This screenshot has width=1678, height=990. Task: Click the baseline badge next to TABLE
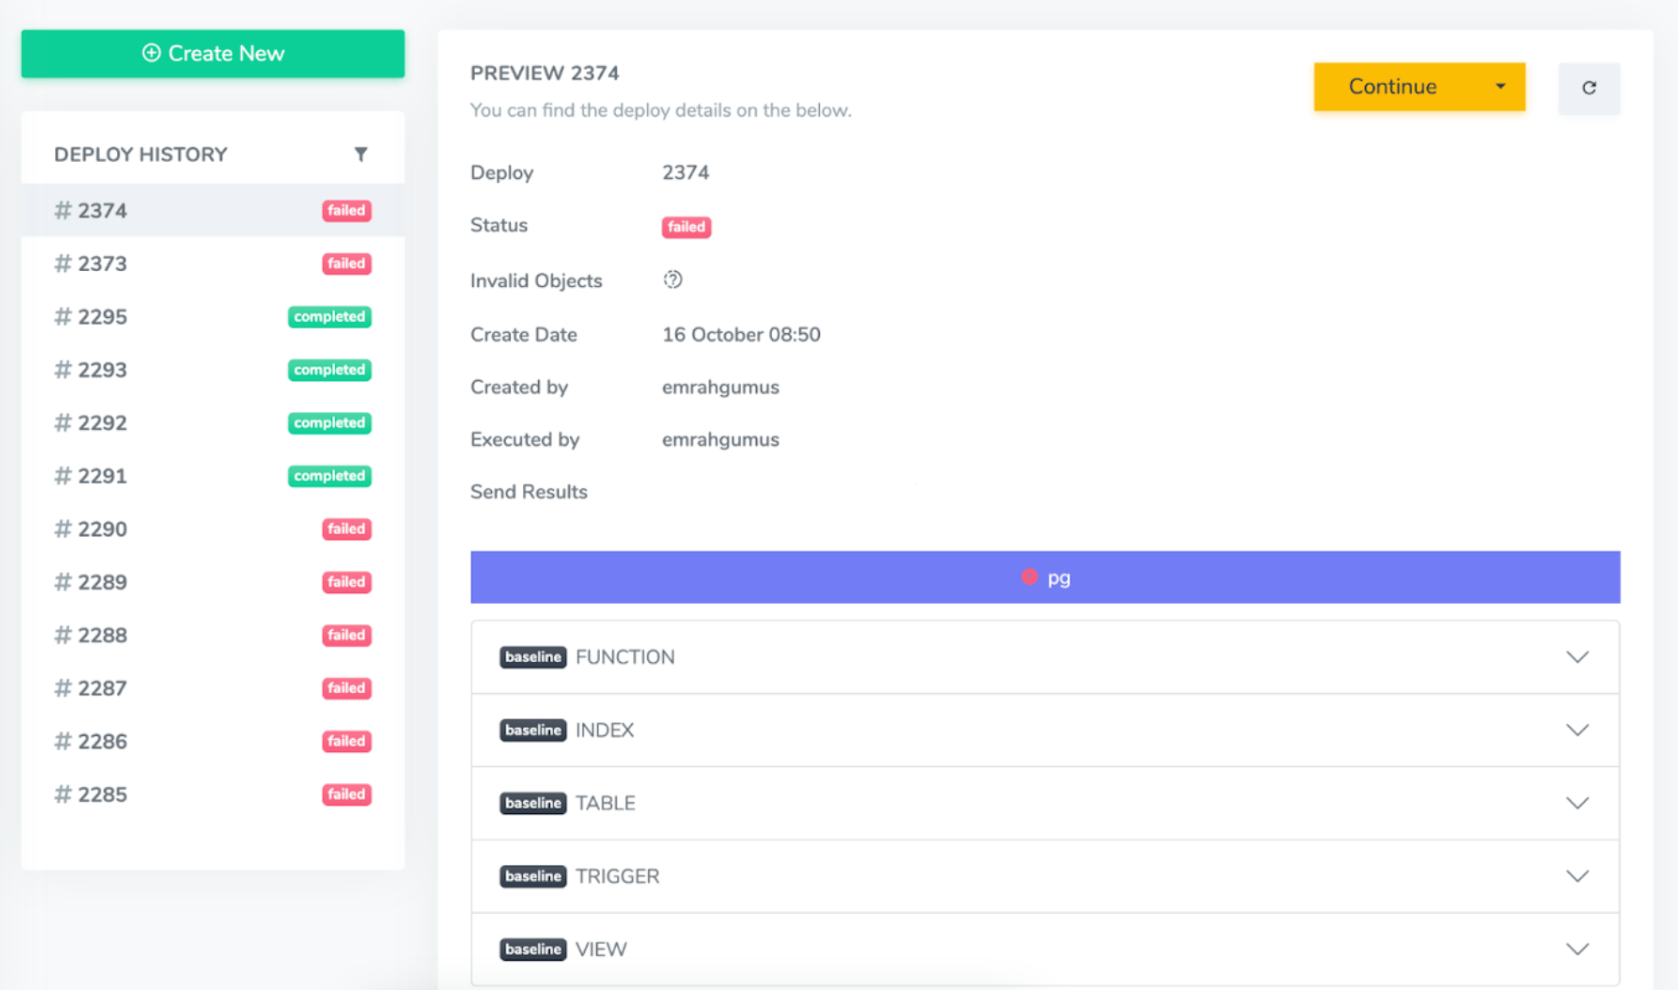tap(532, 803)
